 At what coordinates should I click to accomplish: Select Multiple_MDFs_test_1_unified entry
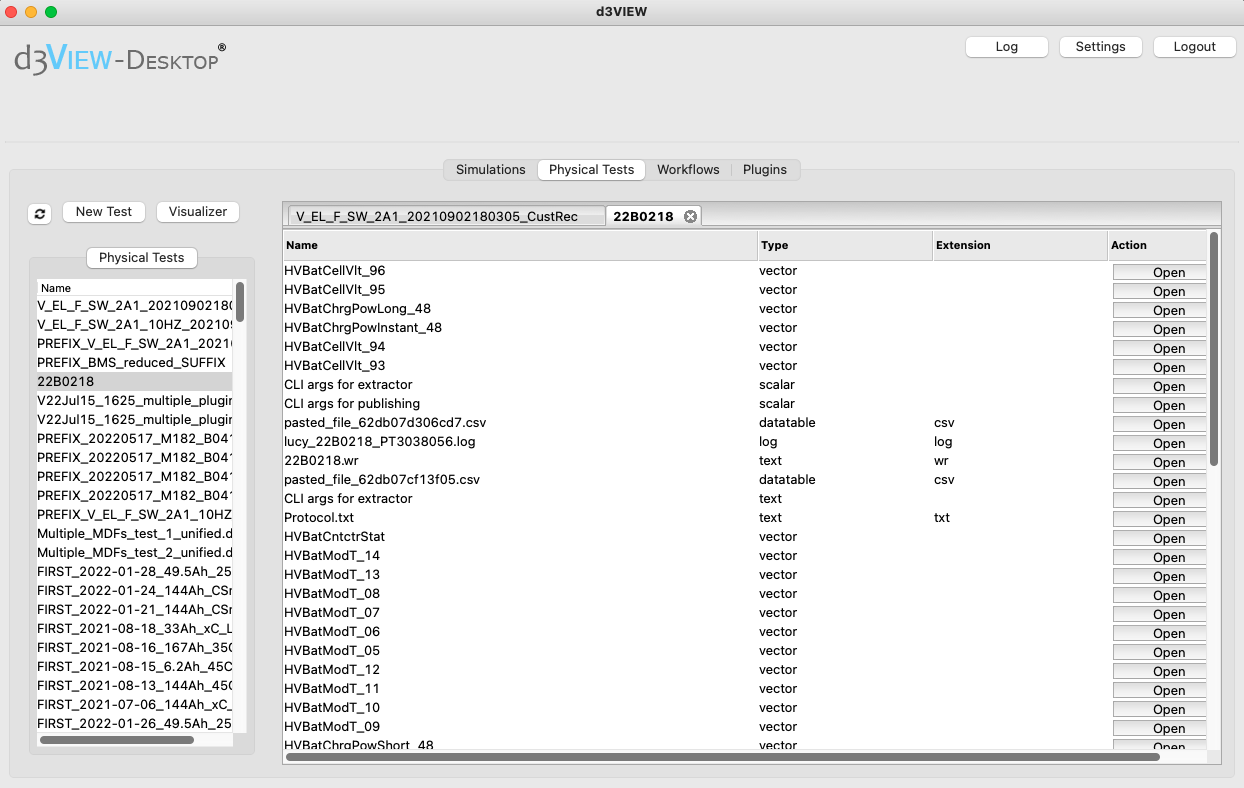(135, 533)
